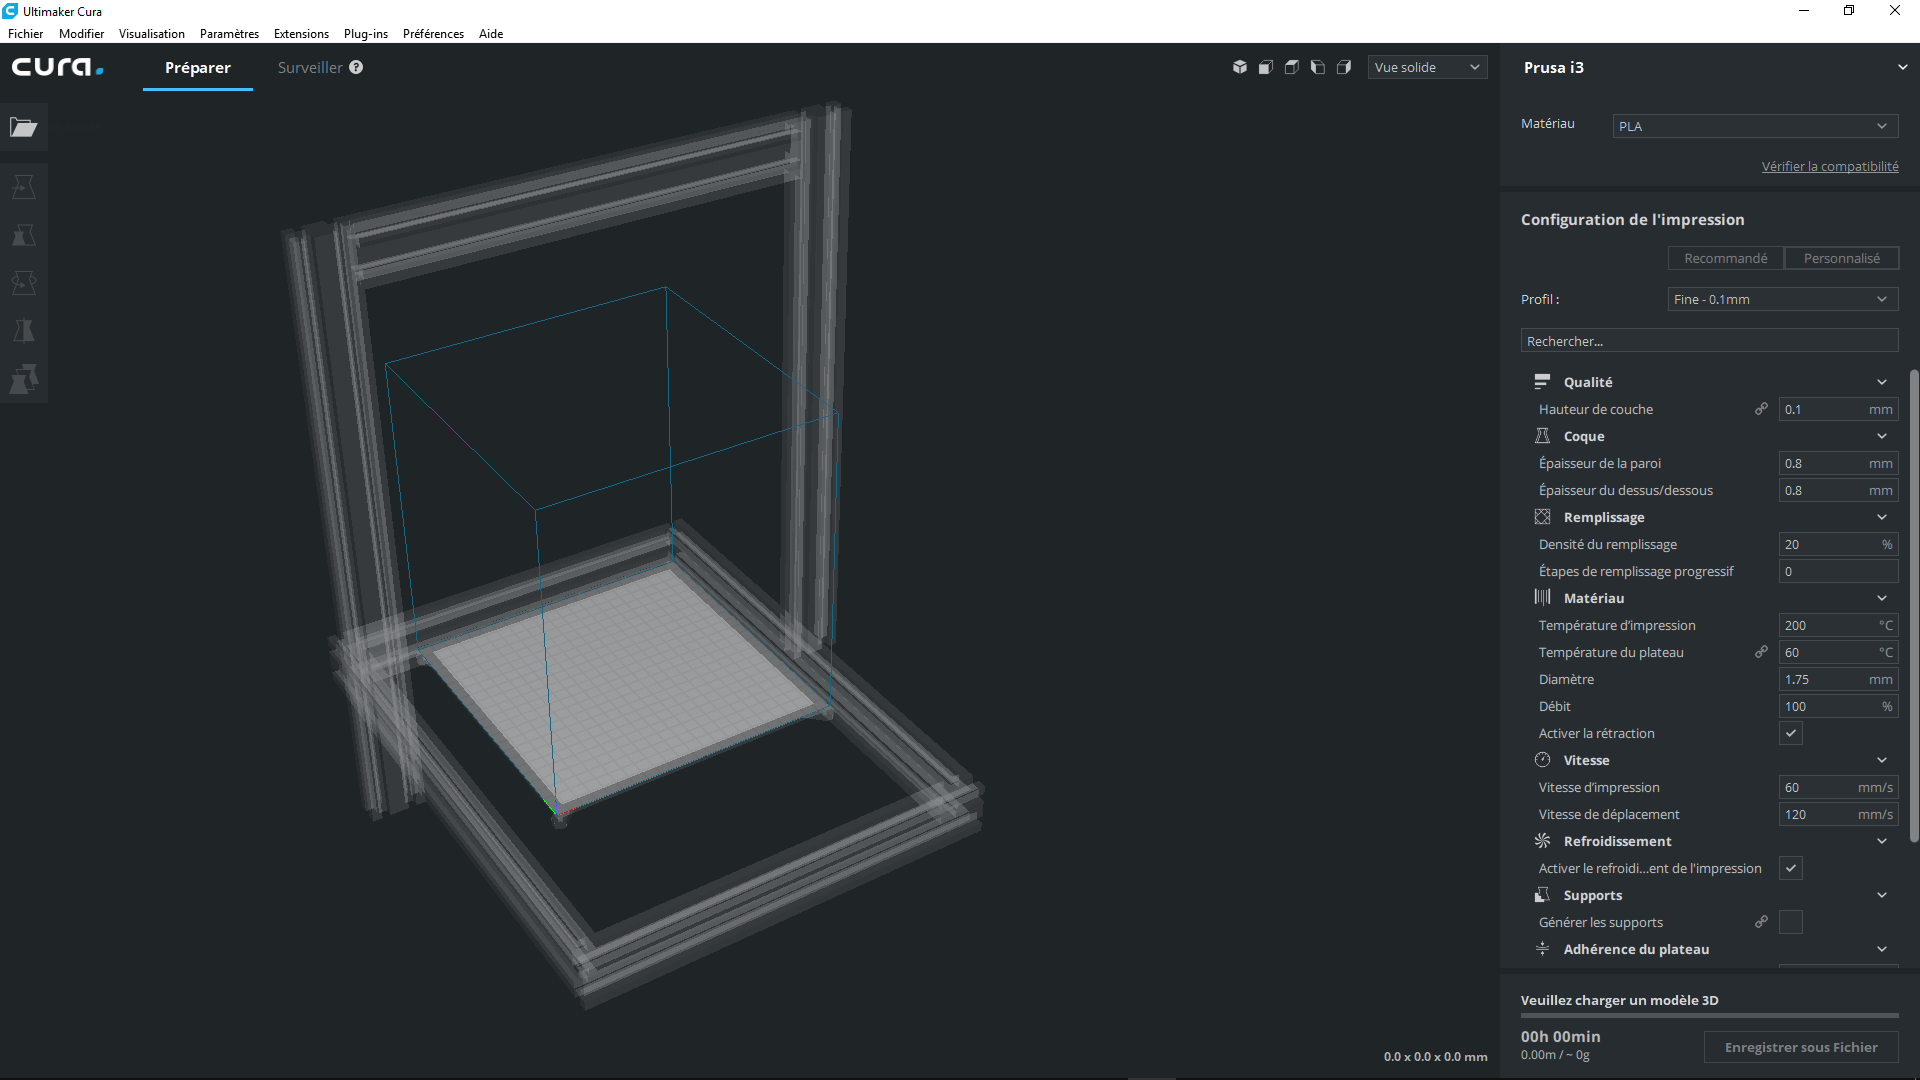Open the Aide menu
The image size is (1920, 1080).
point(491,34)
